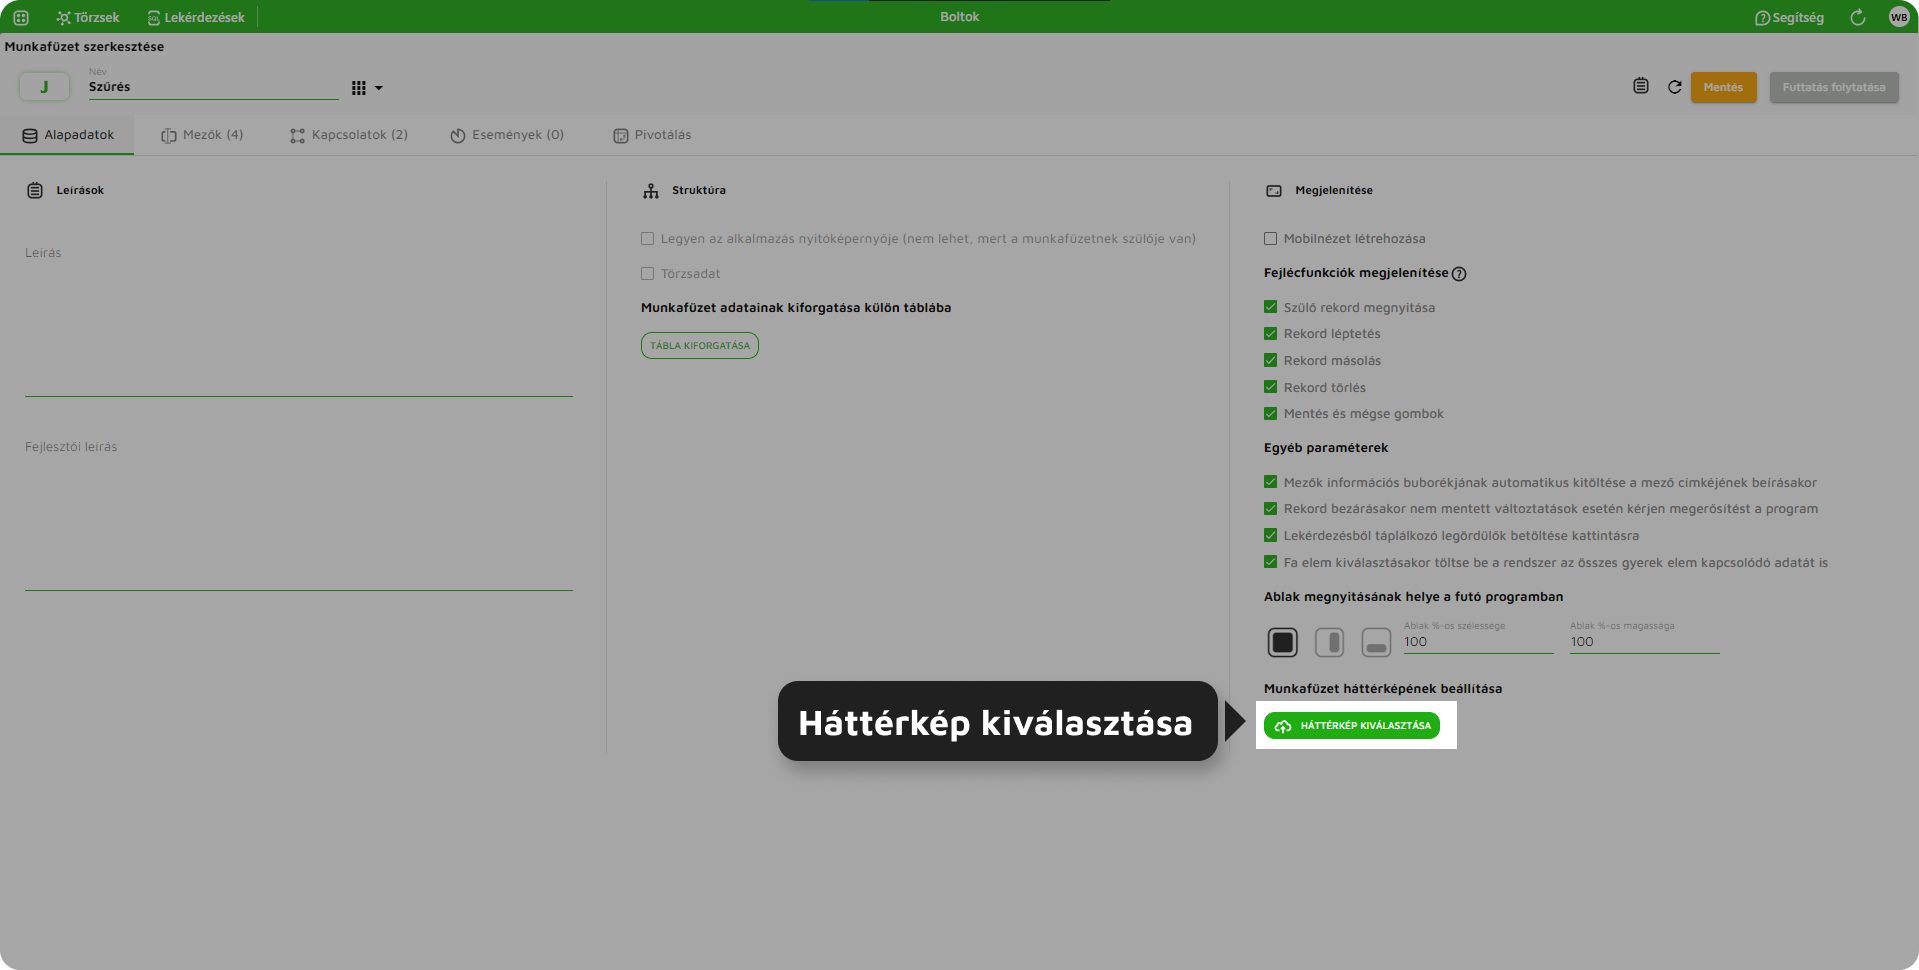The image size is (1919, 970).
Task: Switch to the Mezők (4) tab
Action: click(202, 135)
